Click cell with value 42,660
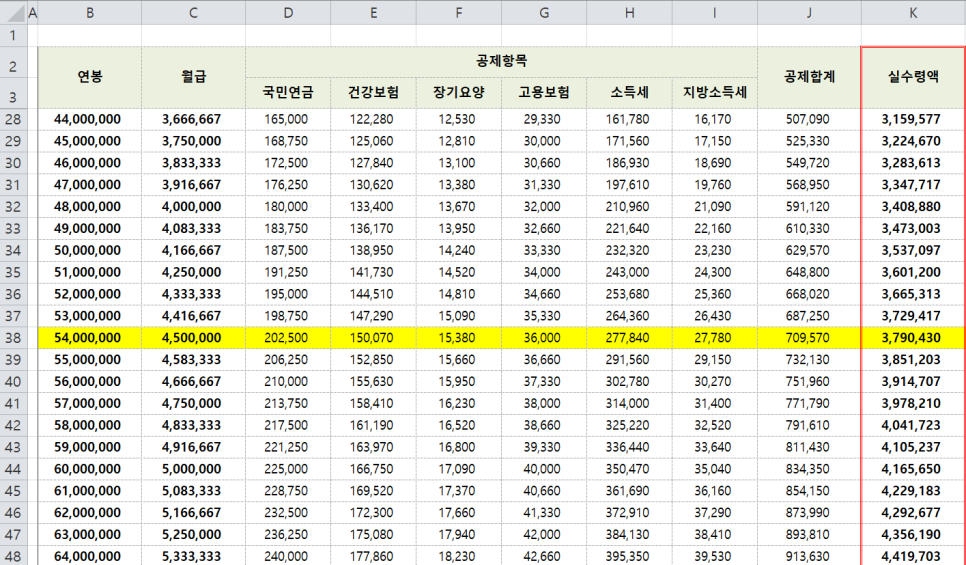Viewport: 966px width, 565px height. pos(544,556)
